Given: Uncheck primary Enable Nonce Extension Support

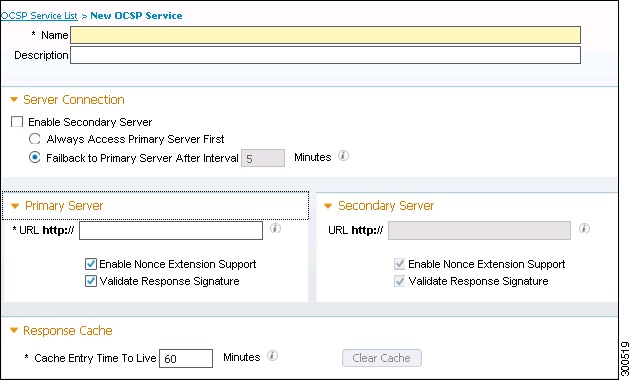Looking at the screenshot, I should tap(91, 264).
